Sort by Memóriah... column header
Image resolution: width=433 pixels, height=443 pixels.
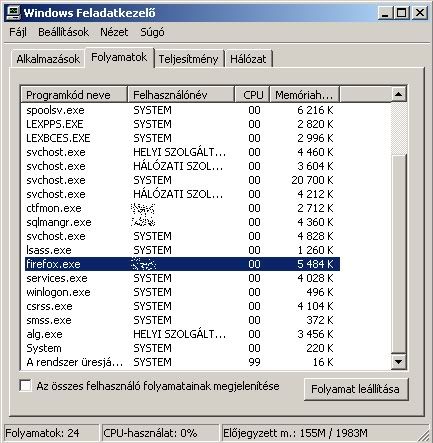tap(304, 95)
